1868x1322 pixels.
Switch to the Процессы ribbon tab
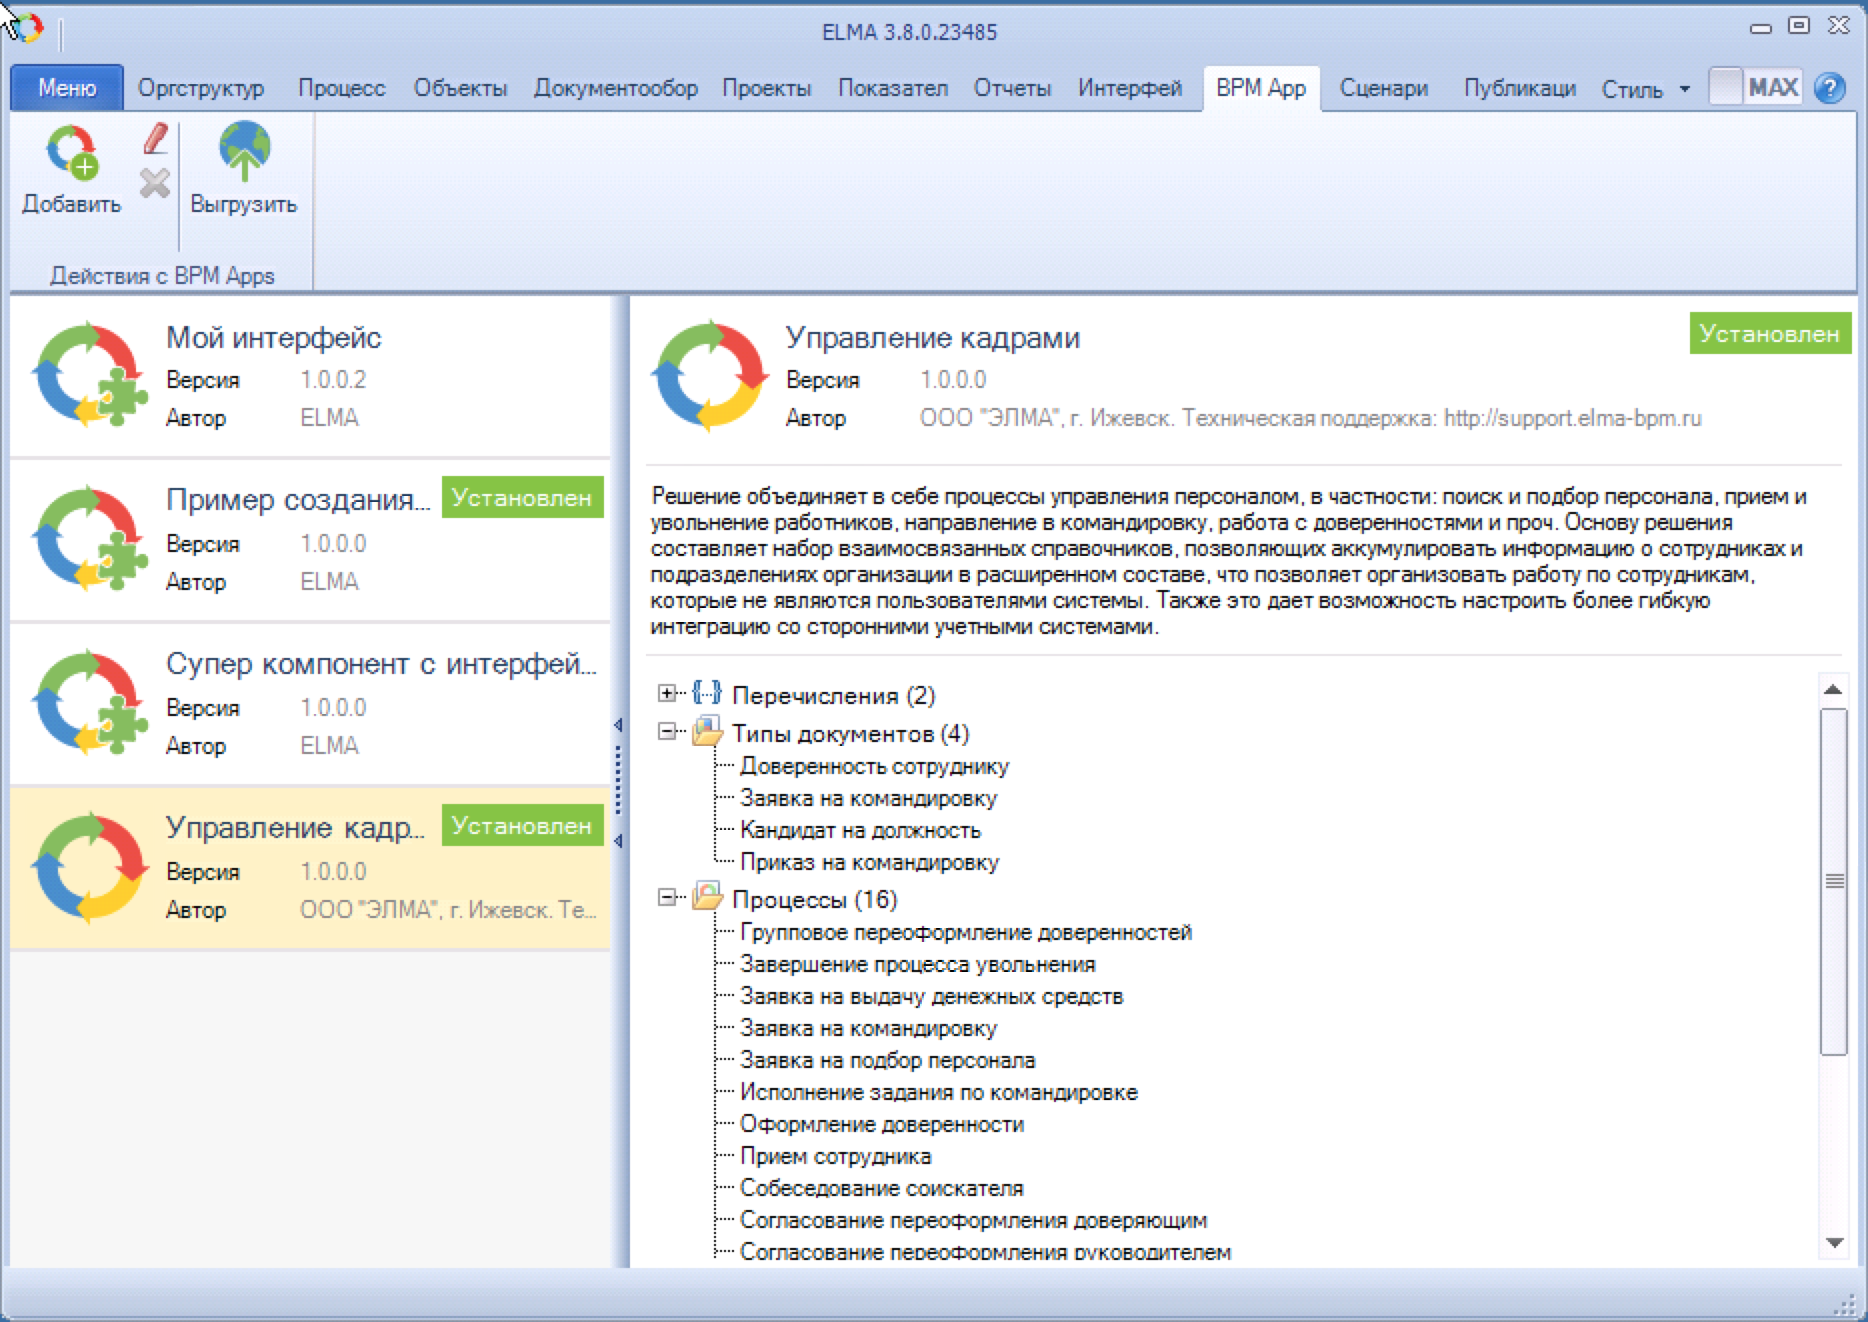[342, 88]
